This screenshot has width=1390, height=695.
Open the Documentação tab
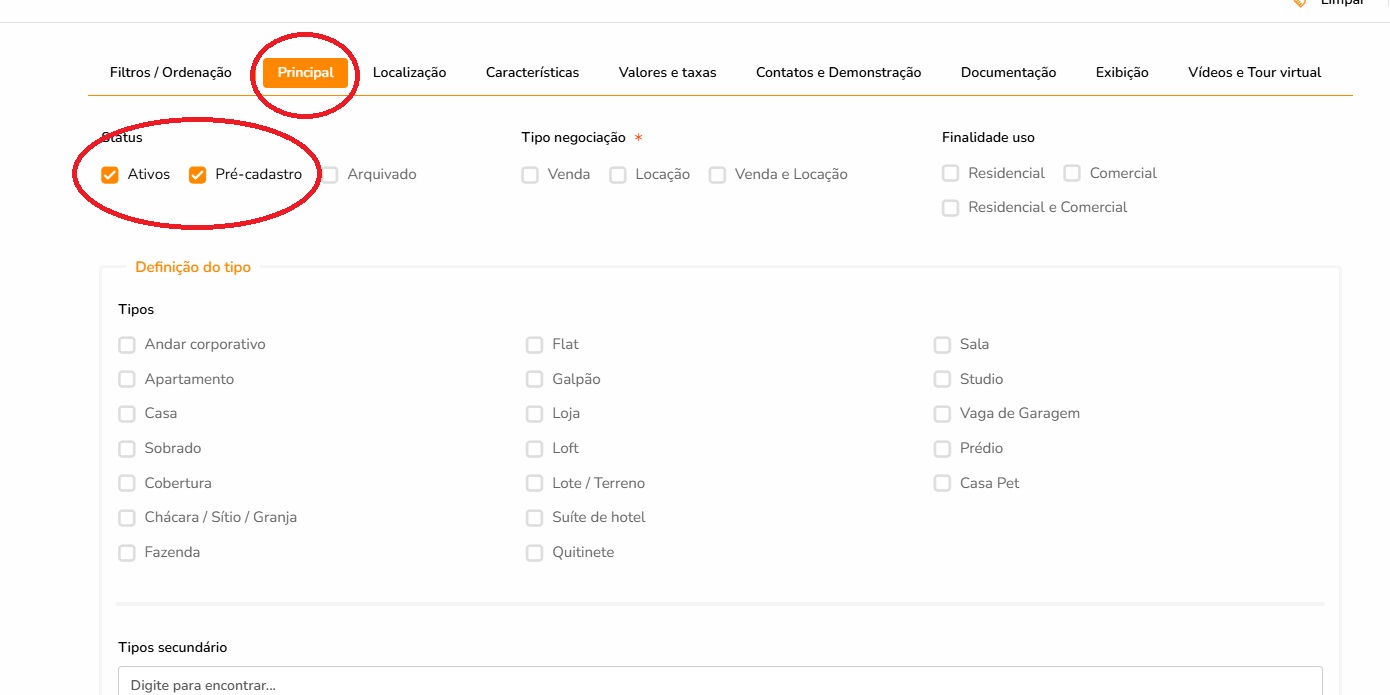coord(1008,72)
